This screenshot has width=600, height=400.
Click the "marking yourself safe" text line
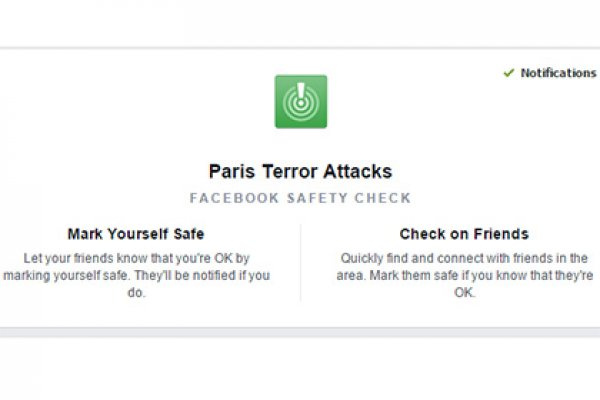138,275
